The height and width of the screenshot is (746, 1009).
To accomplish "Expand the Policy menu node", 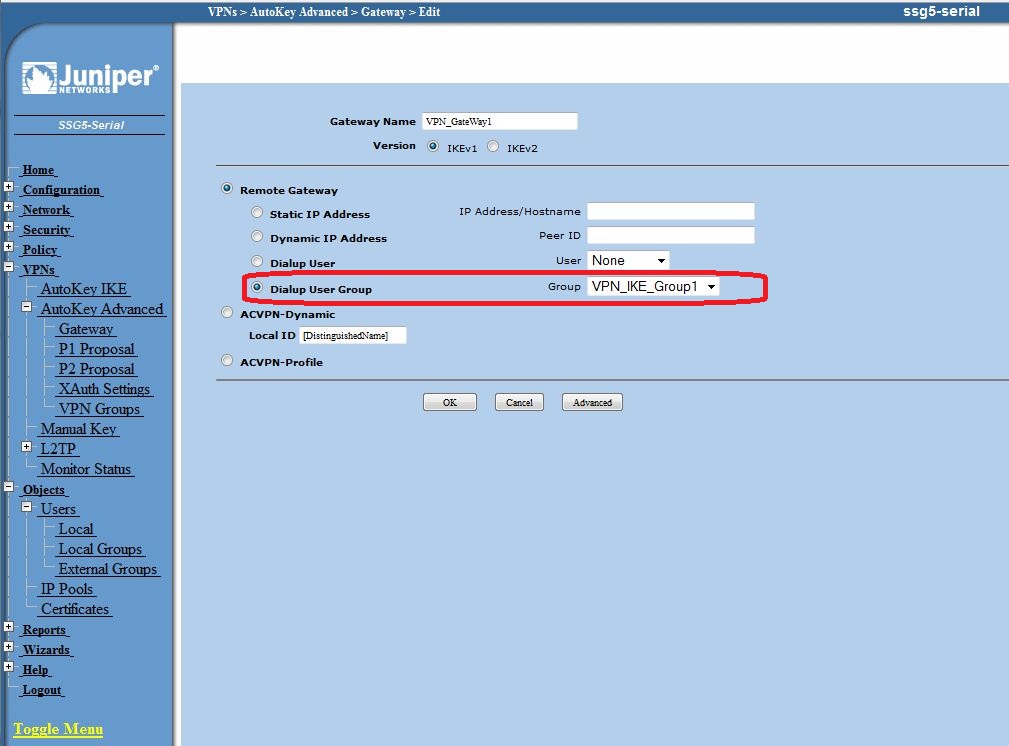I will pyautogui.click(x=8, y=247).
